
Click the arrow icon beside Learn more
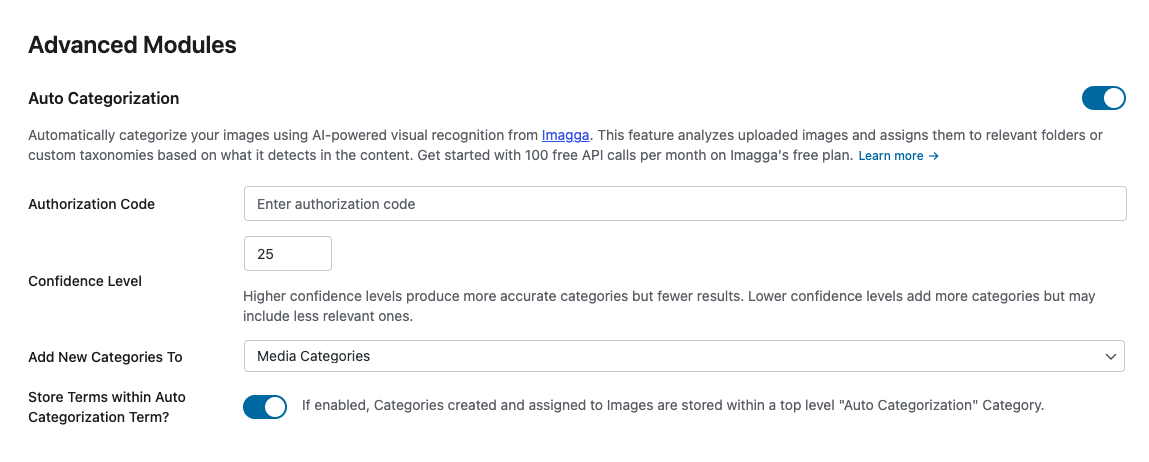point(934,156)
